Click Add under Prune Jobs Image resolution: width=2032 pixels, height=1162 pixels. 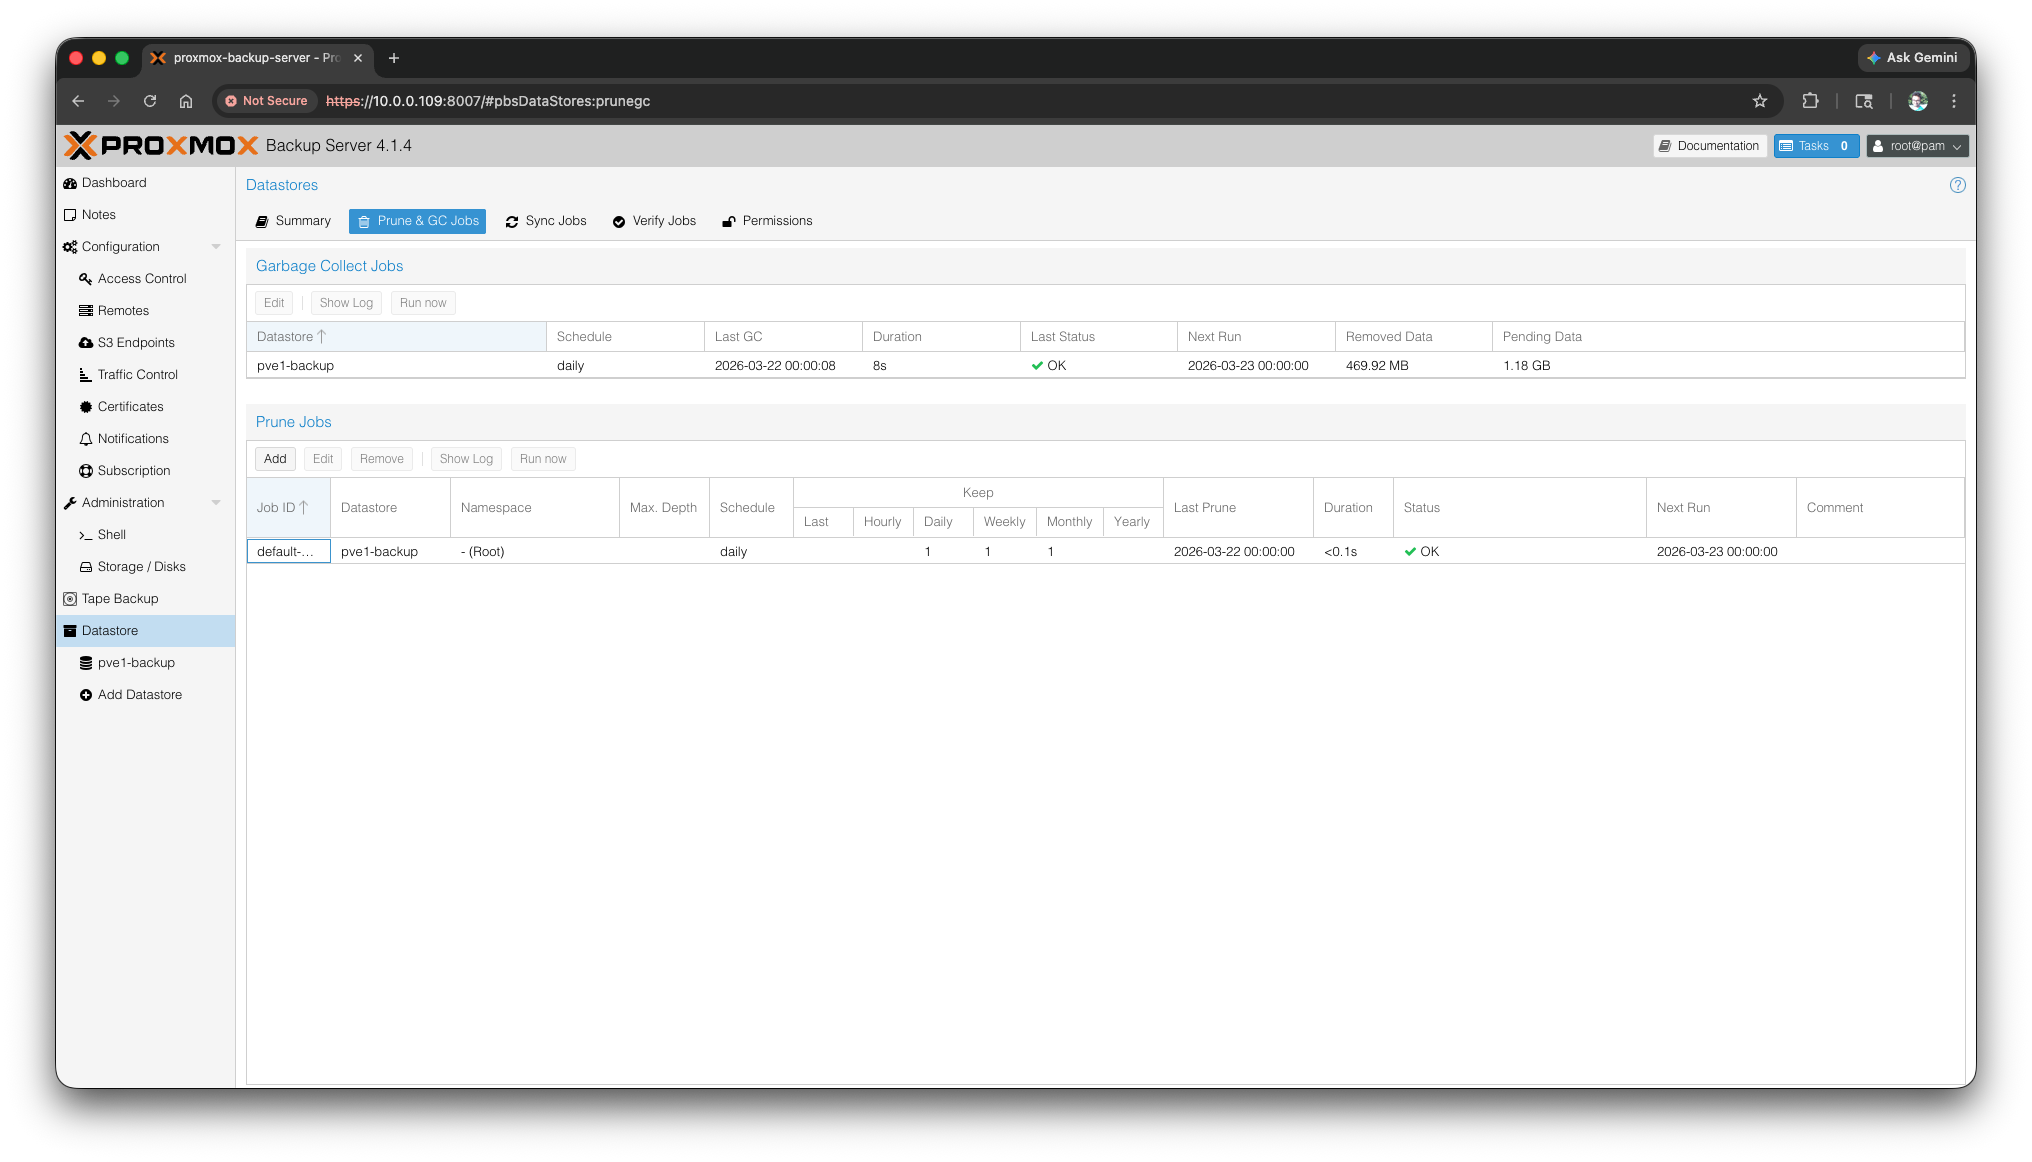(275, 459)
